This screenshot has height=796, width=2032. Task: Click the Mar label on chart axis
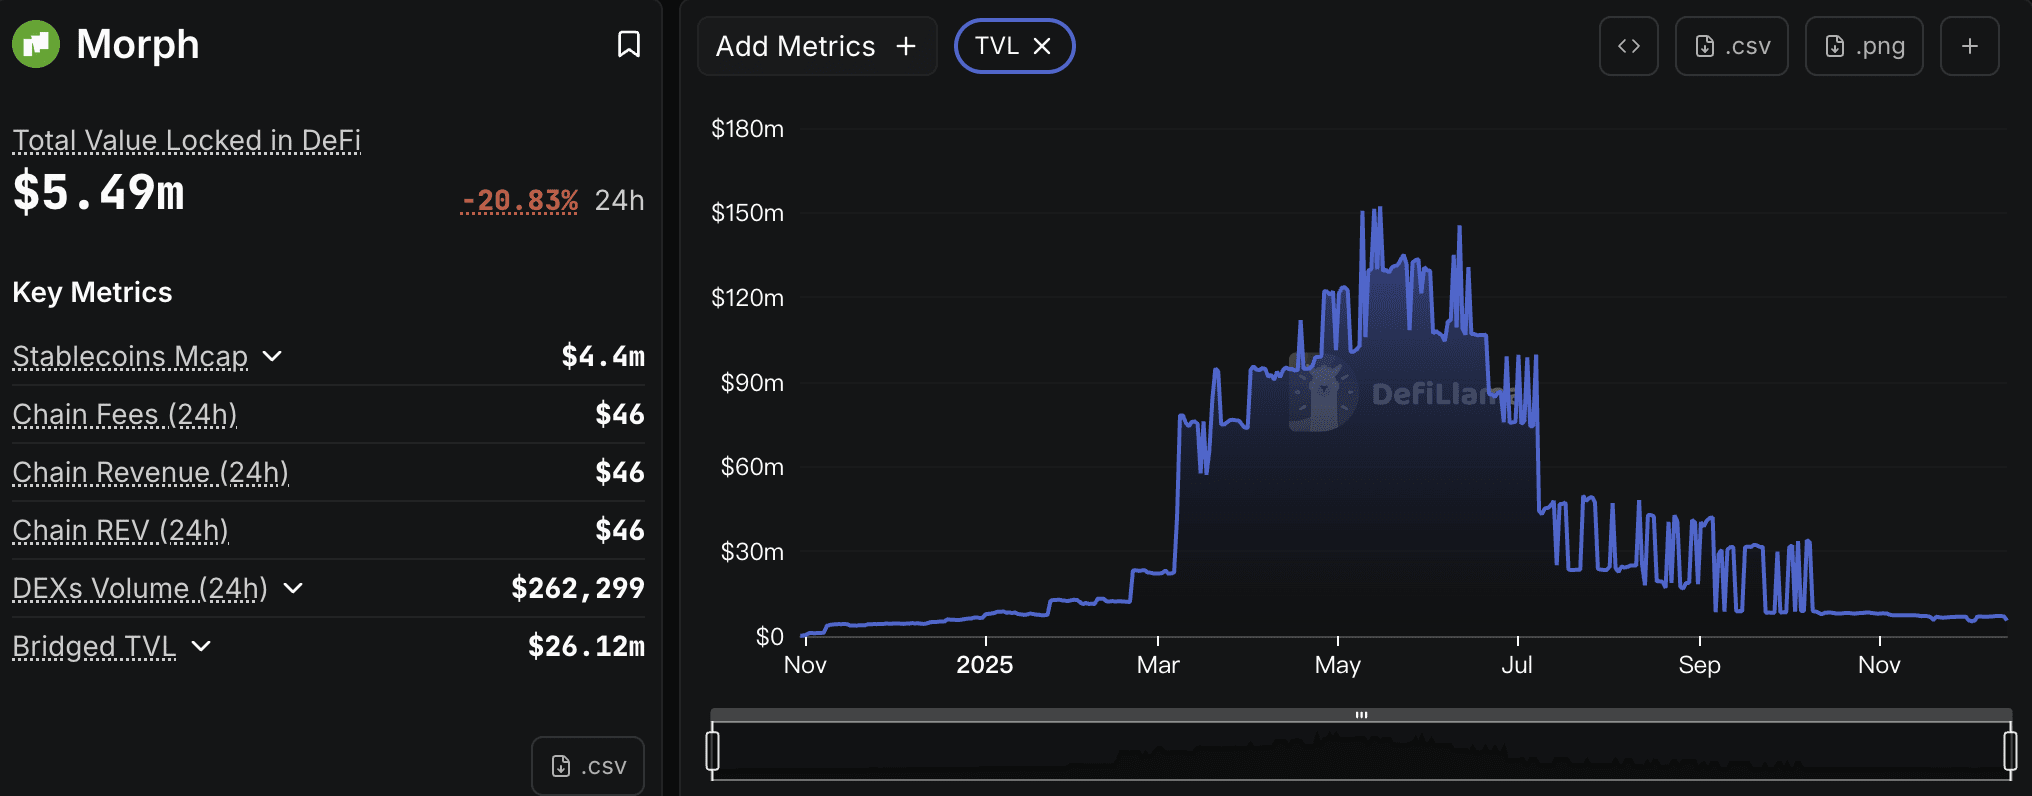pos(1158,665)
